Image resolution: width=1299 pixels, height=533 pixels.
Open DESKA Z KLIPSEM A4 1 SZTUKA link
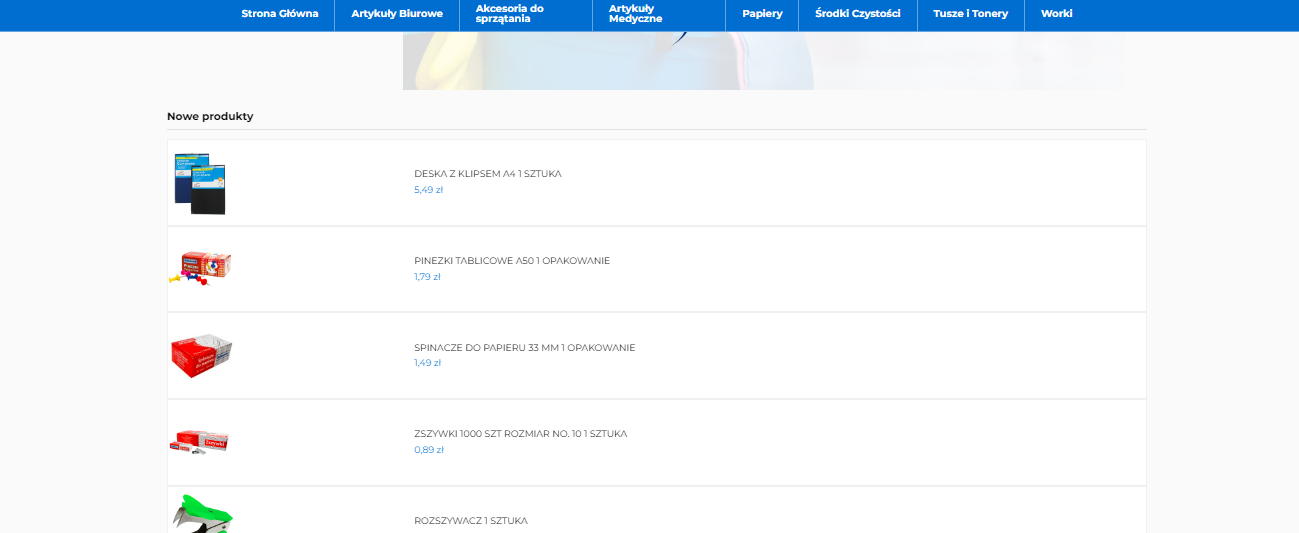(488, 174)
